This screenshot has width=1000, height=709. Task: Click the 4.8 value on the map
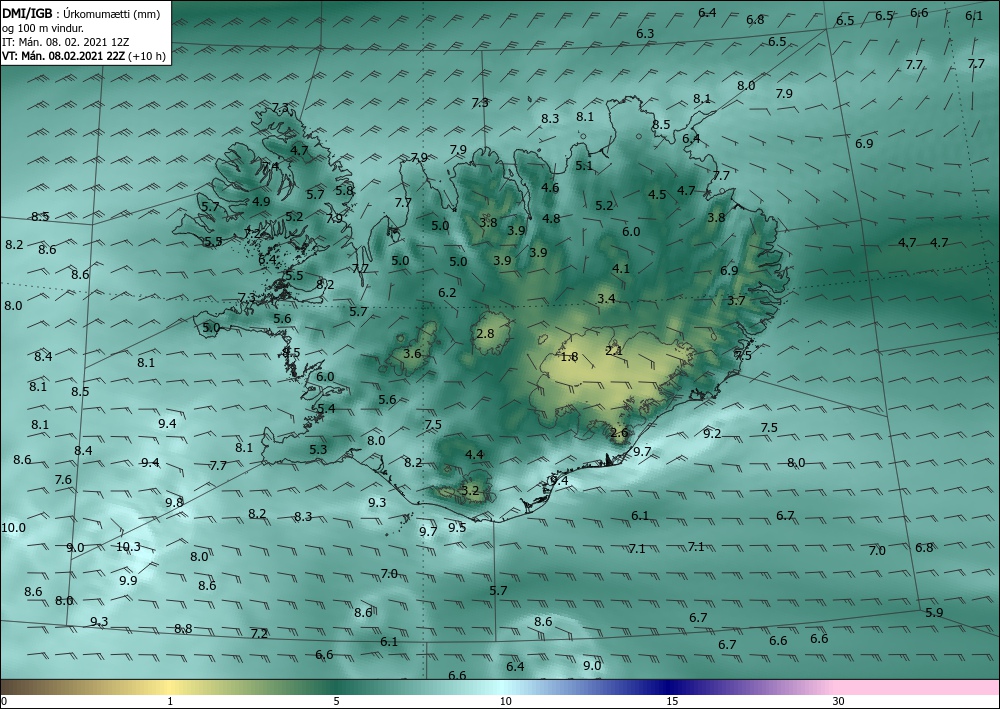pyautogui.click(x=551, y=218)
